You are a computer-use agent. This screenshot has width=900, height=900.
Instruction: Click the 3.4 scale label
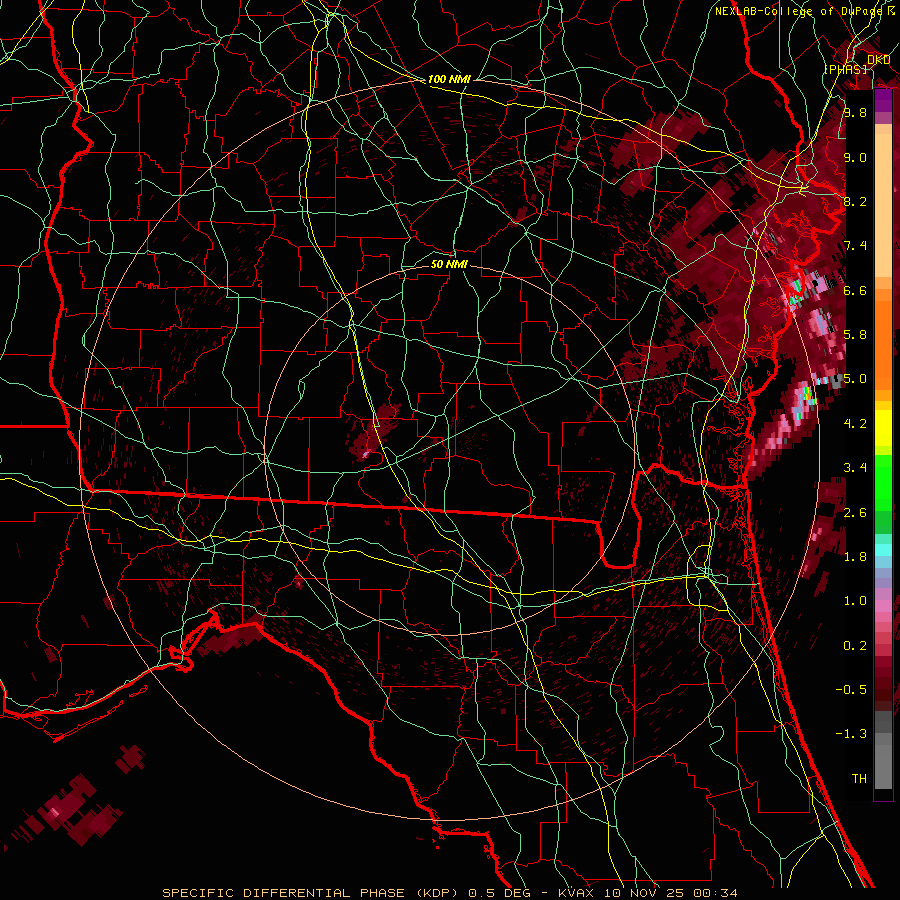(855, 468)
